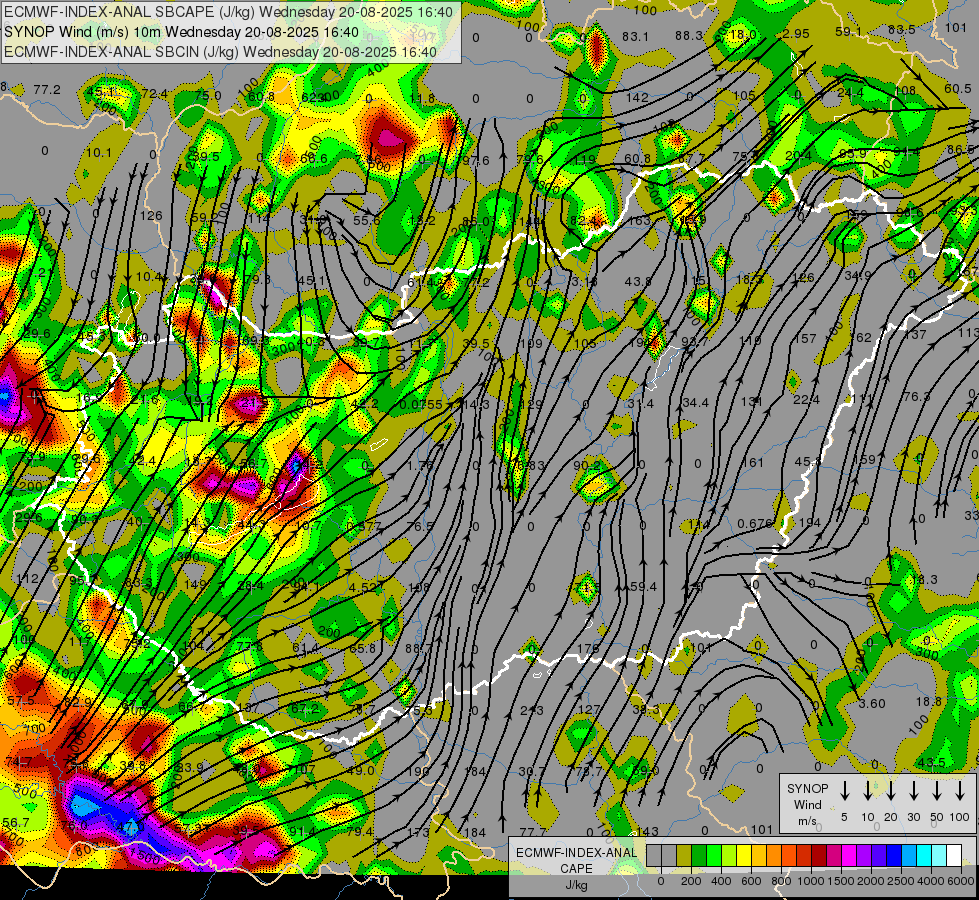Pick the white swatch in CAPE legend

(x=954, y=856)
